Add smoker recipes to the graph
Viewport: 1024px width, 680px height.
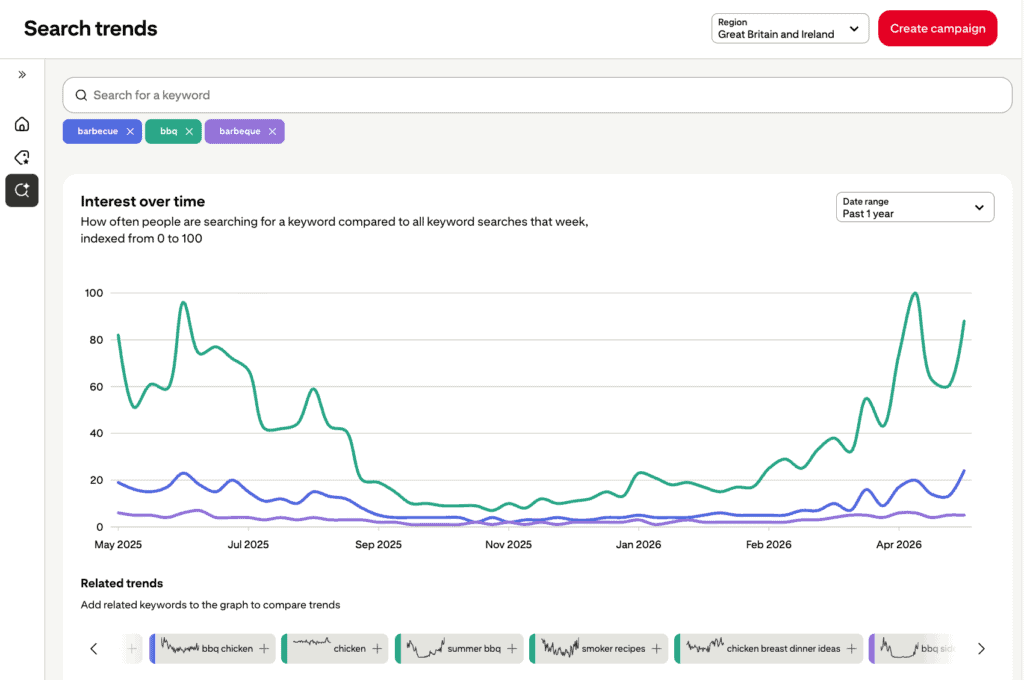pos(656,649)
